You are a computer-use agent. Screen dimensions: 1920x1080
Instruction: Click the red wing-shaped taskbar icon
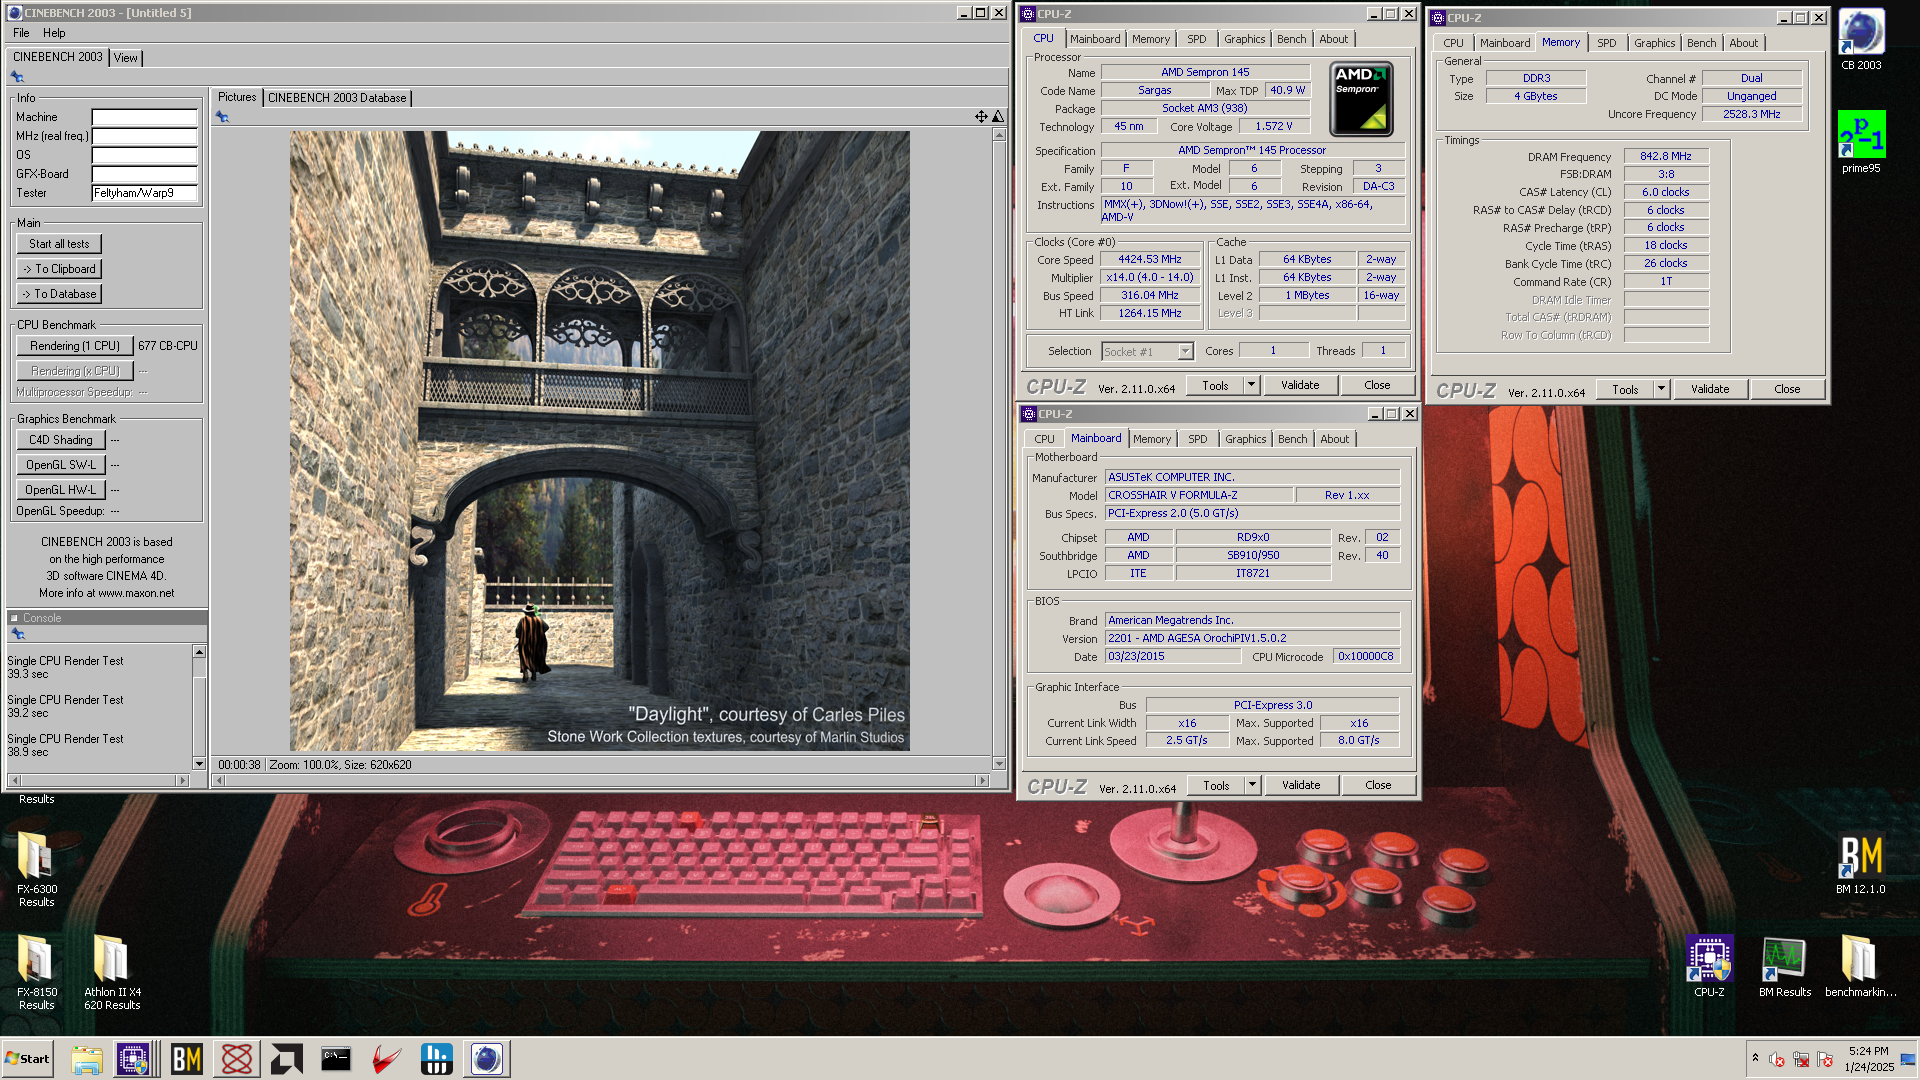coord(386,1059)
